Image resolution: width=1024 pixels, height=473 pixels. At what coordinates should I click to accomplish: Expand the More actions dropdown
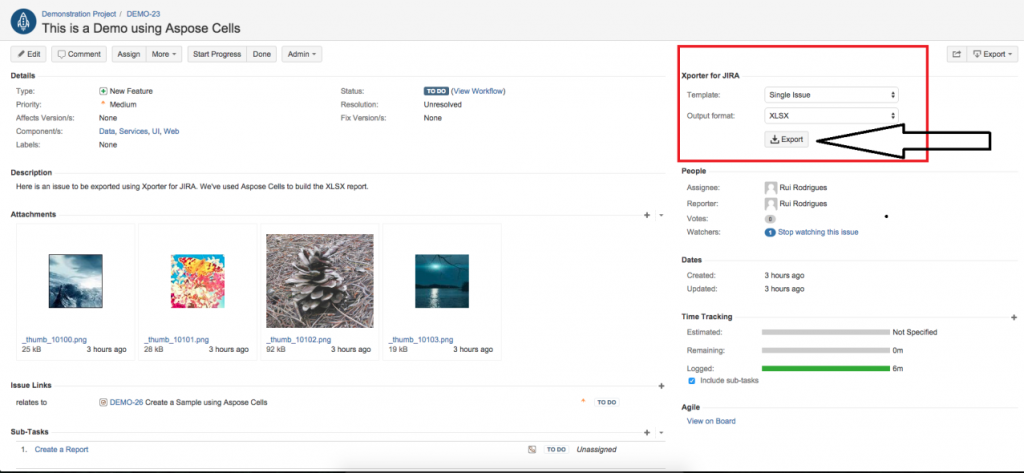coord(164,54)
